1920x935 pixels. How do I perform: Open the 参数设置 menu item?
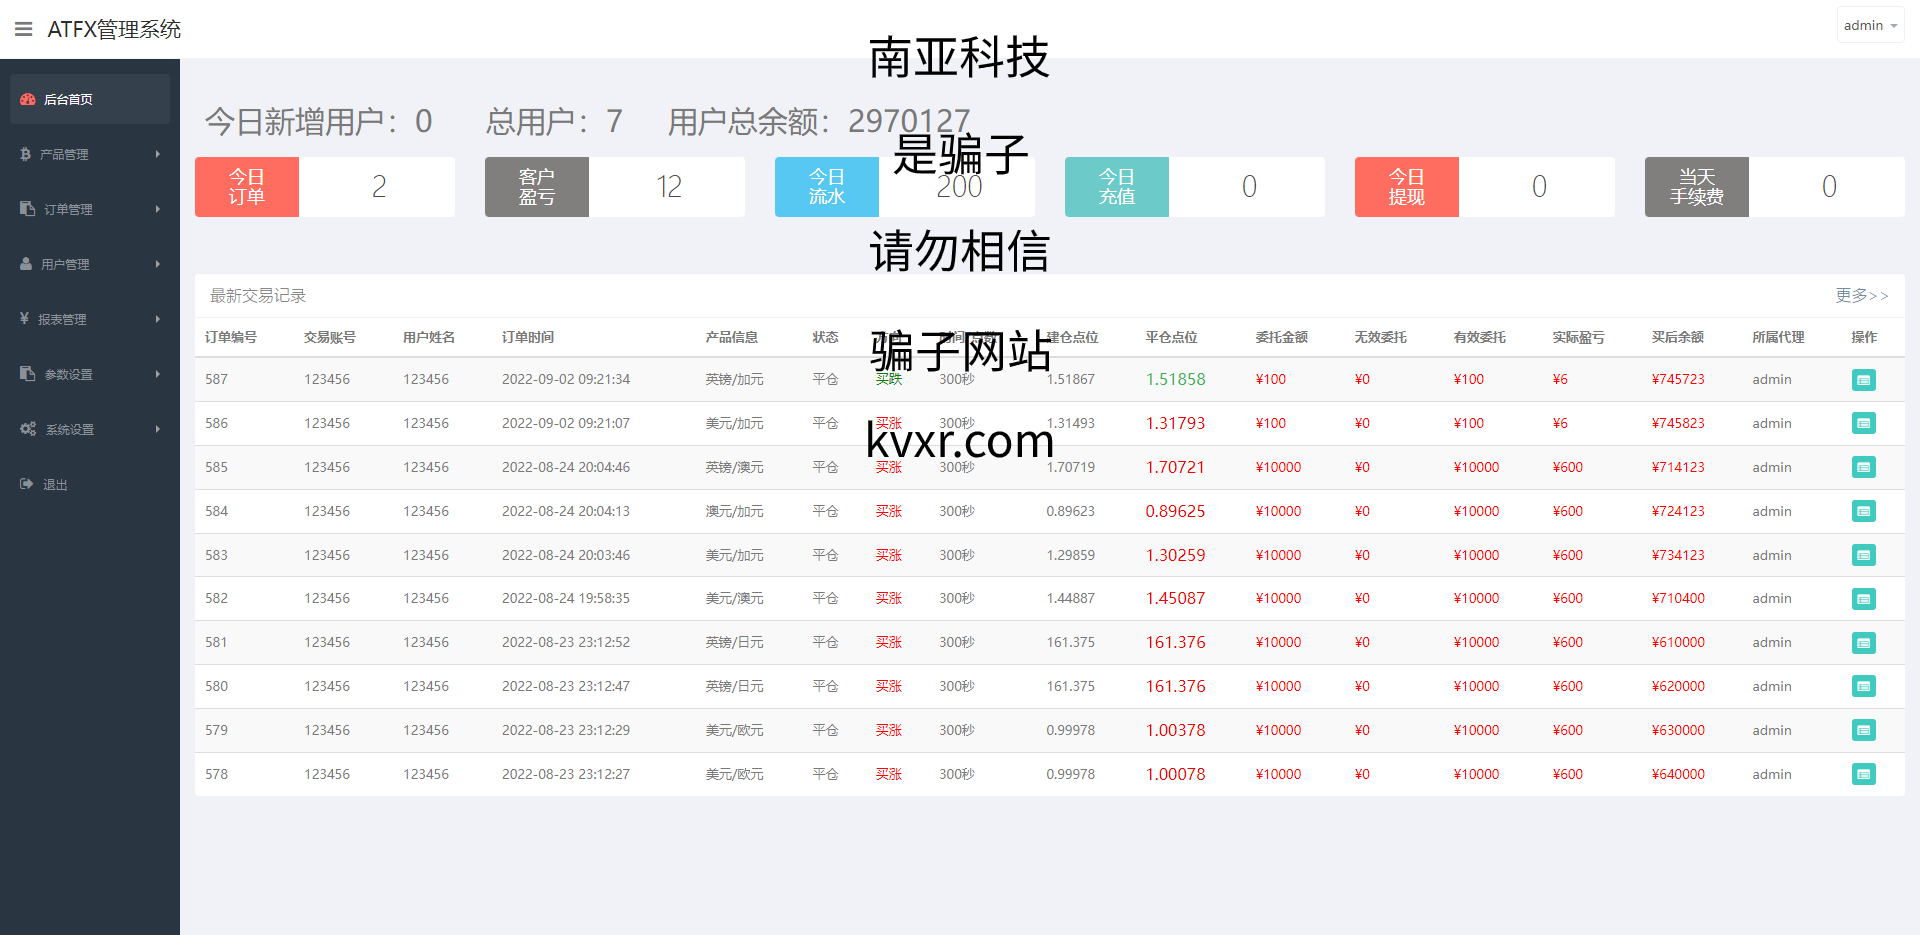[90, 374]
